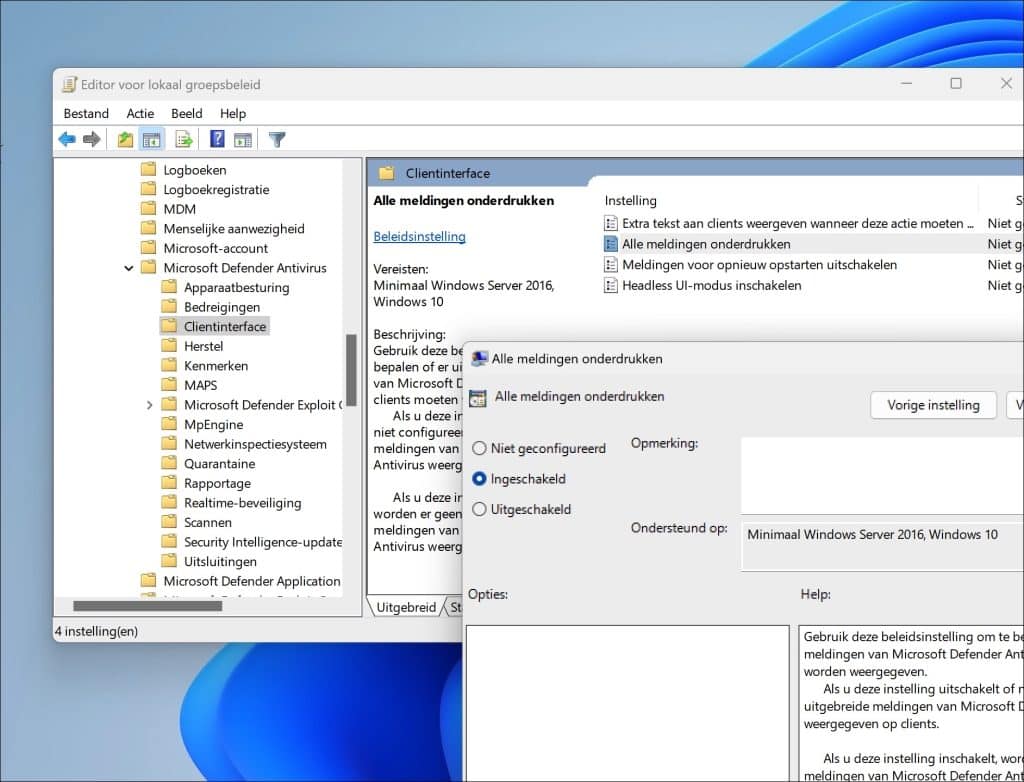1024x782 pixels.
Task: Click the dialog title bar icon of Alle meldingen onderdrukken
Action: [480, 359]
